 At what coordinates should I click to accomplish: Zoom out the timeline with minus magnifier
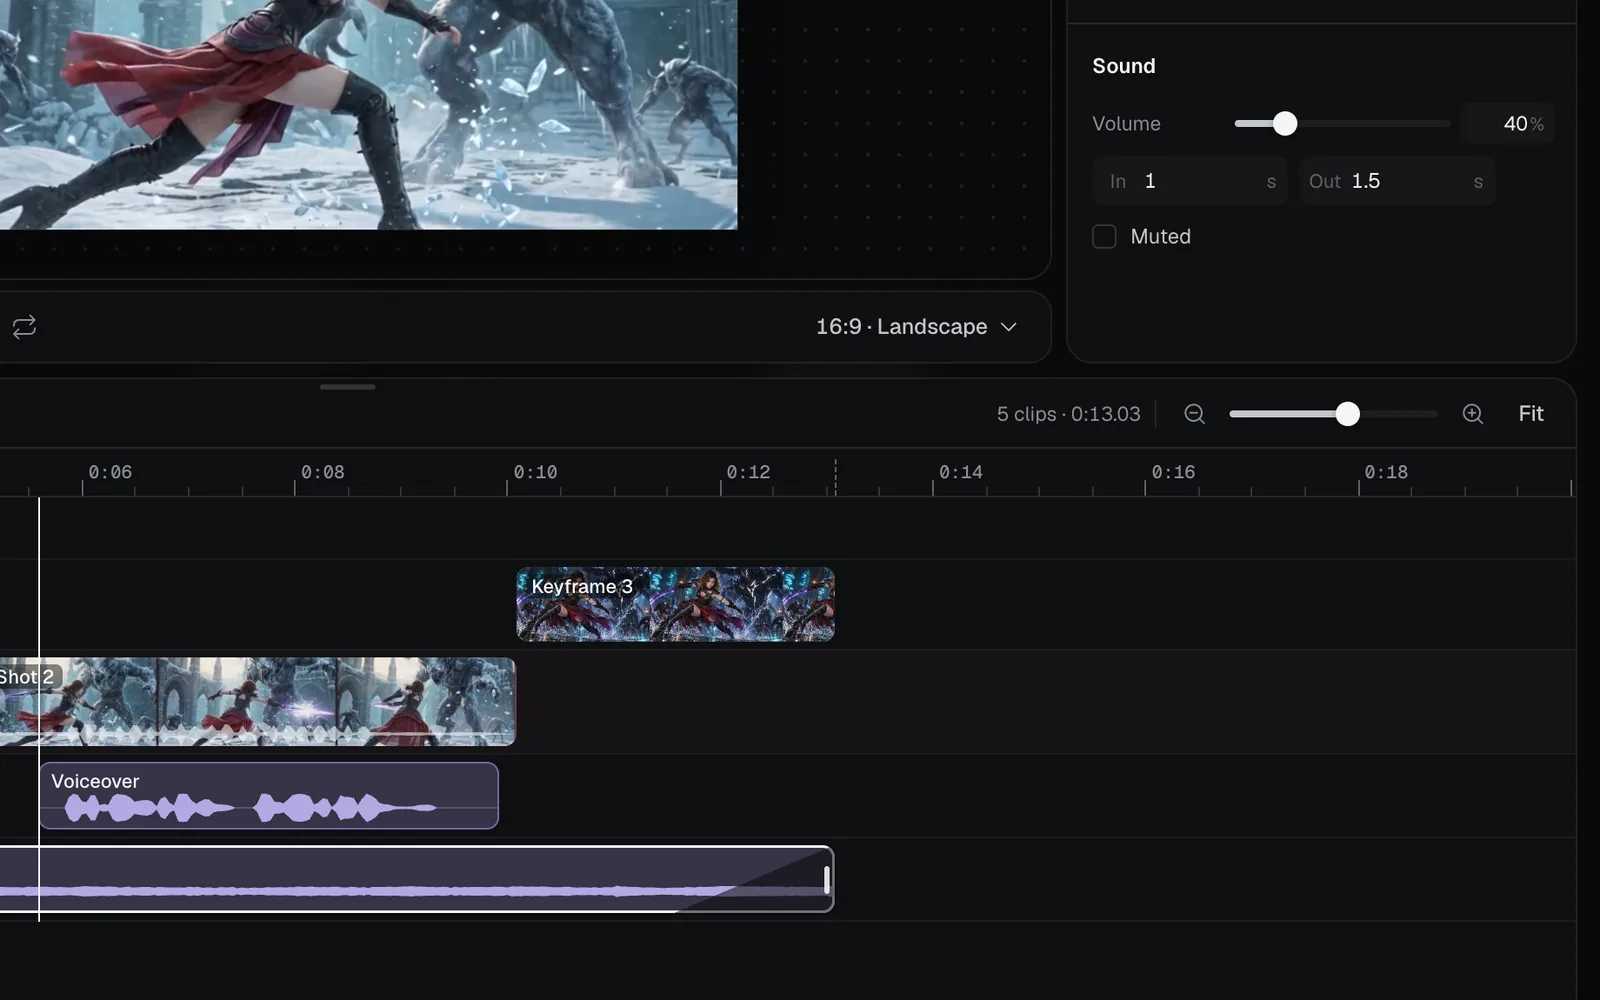pyautogui.click(x=1194, y=414)
